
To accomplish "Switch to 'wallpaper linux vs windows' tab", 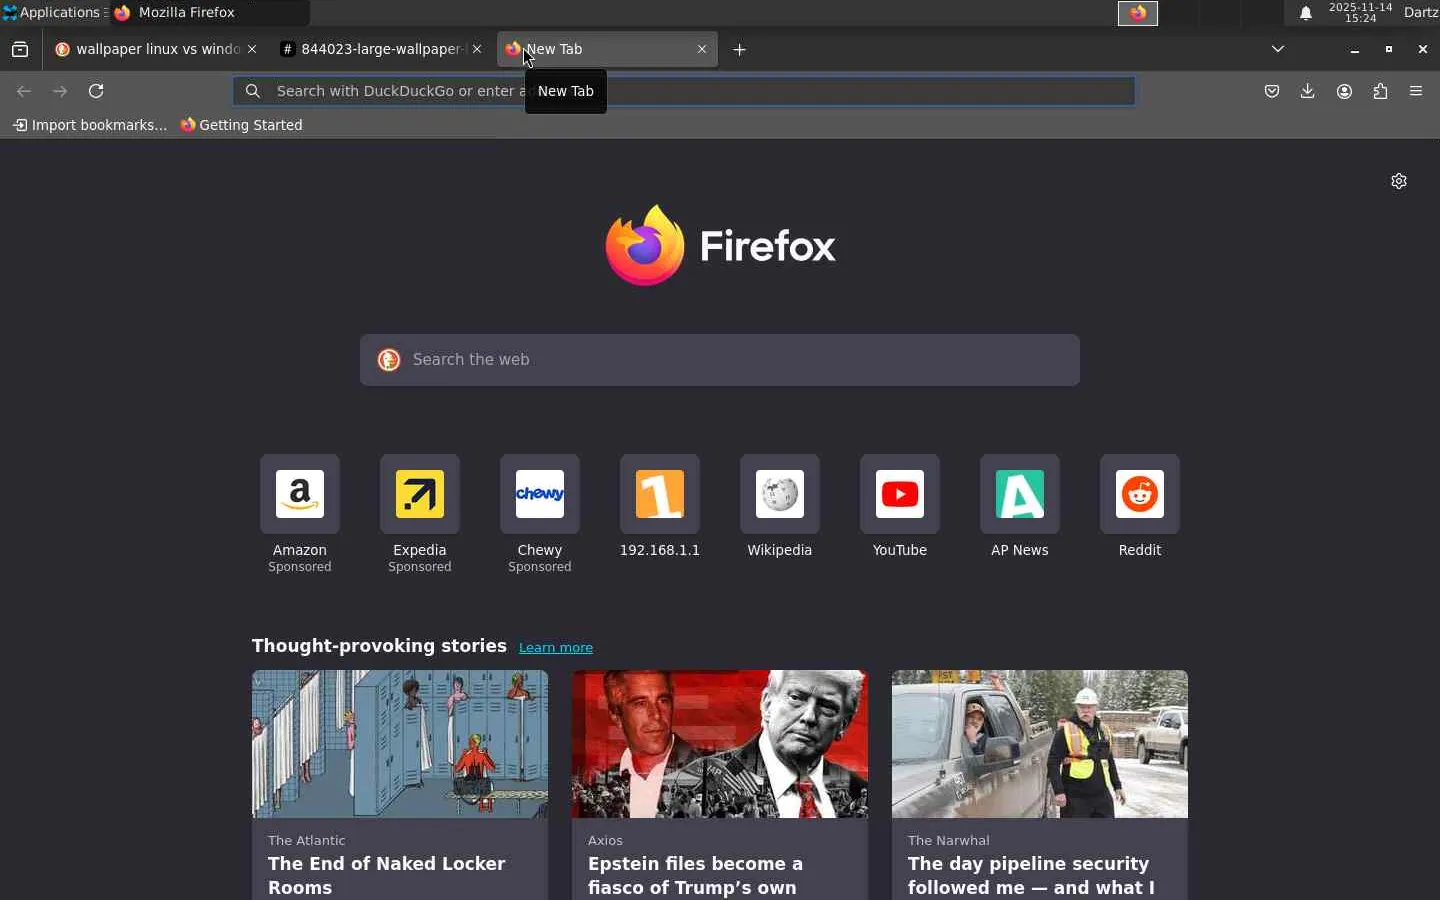I will click(156, 49).
